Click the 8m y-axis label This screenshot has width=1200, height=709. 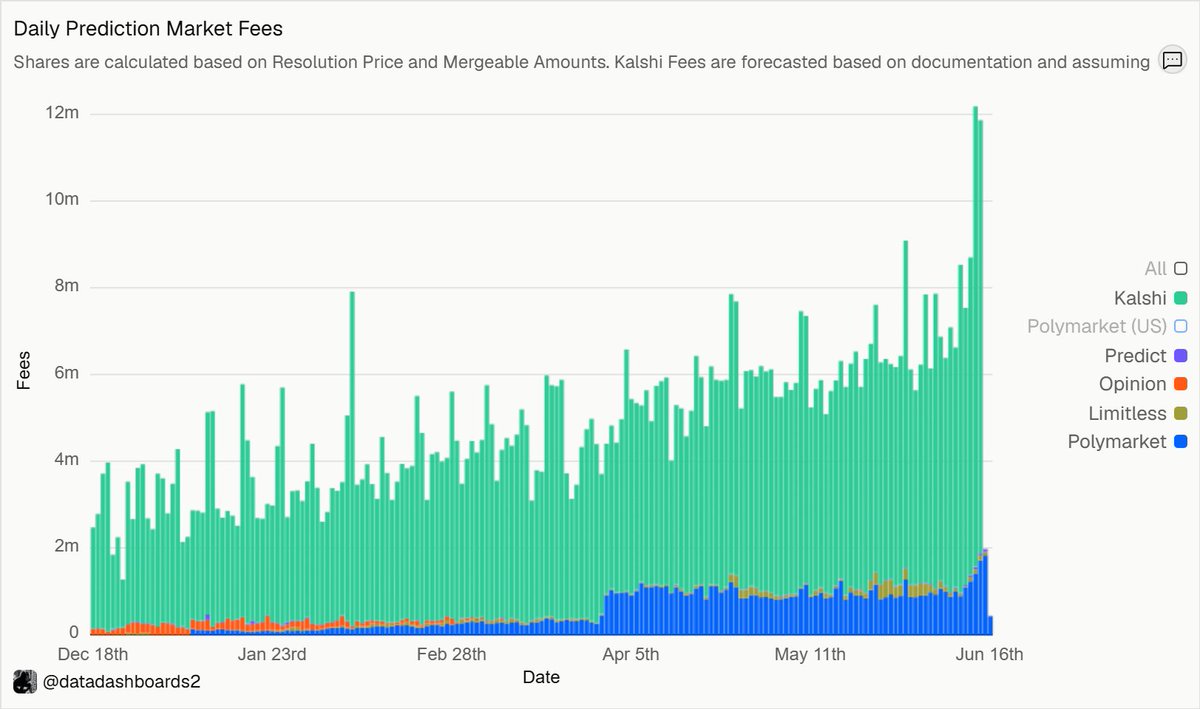(67, 287)
